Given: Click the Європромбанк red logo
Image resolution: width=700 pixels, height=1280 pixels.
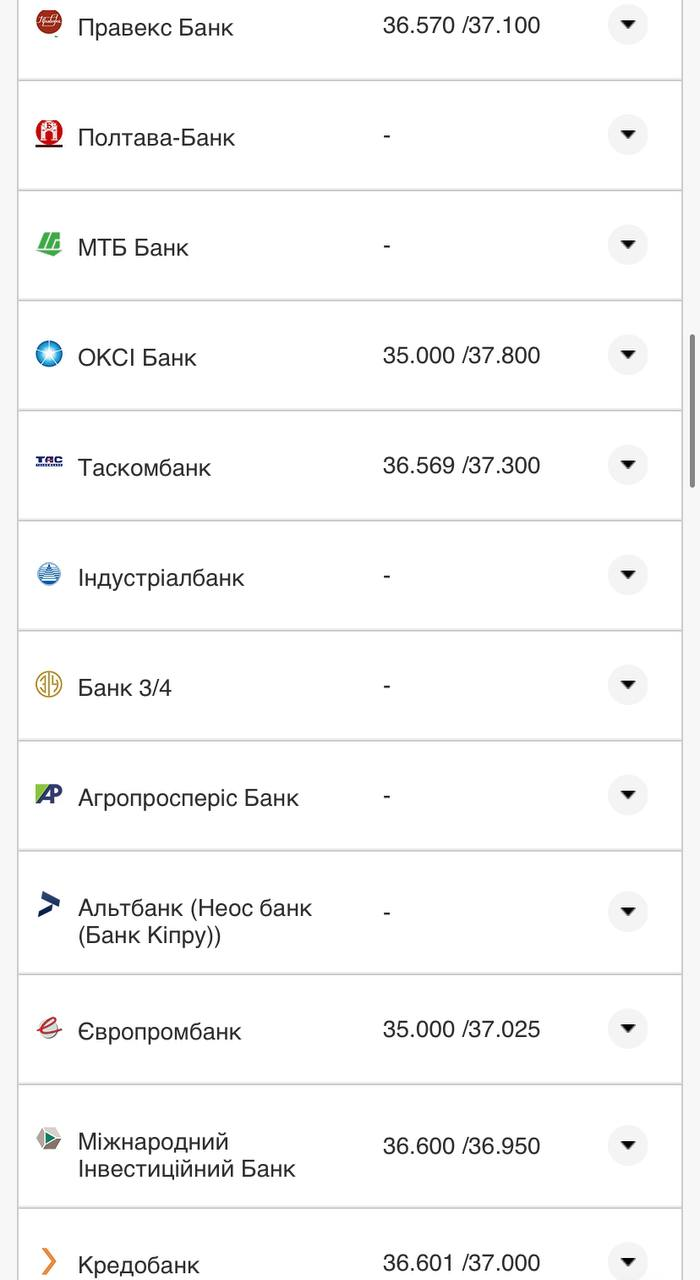Looking at the screenshot, I should pos(48,1030).
